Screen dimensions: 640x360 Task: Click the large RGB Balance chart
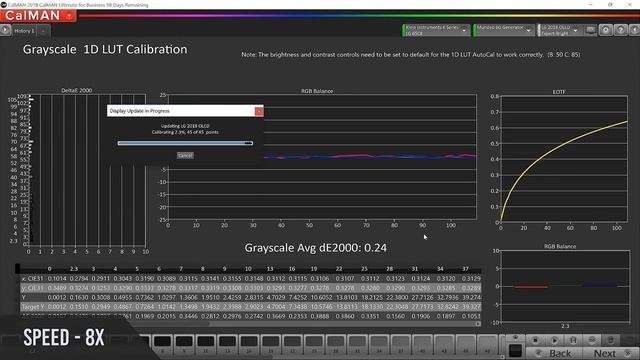point(322,157)
